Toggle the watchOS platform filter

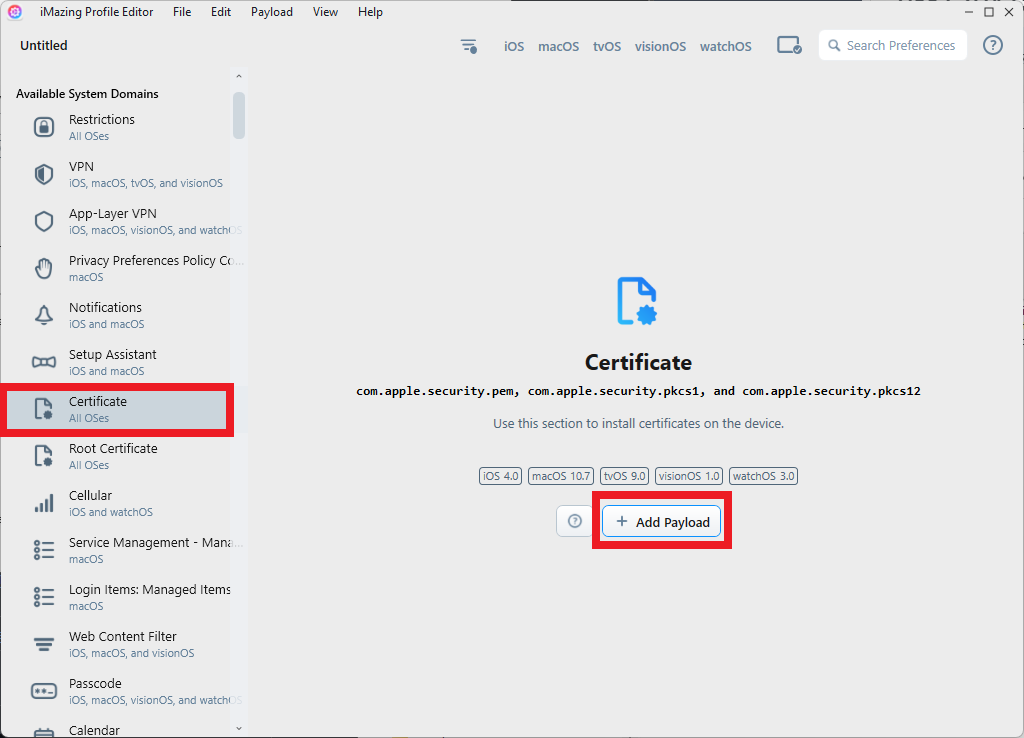point(726,46)
